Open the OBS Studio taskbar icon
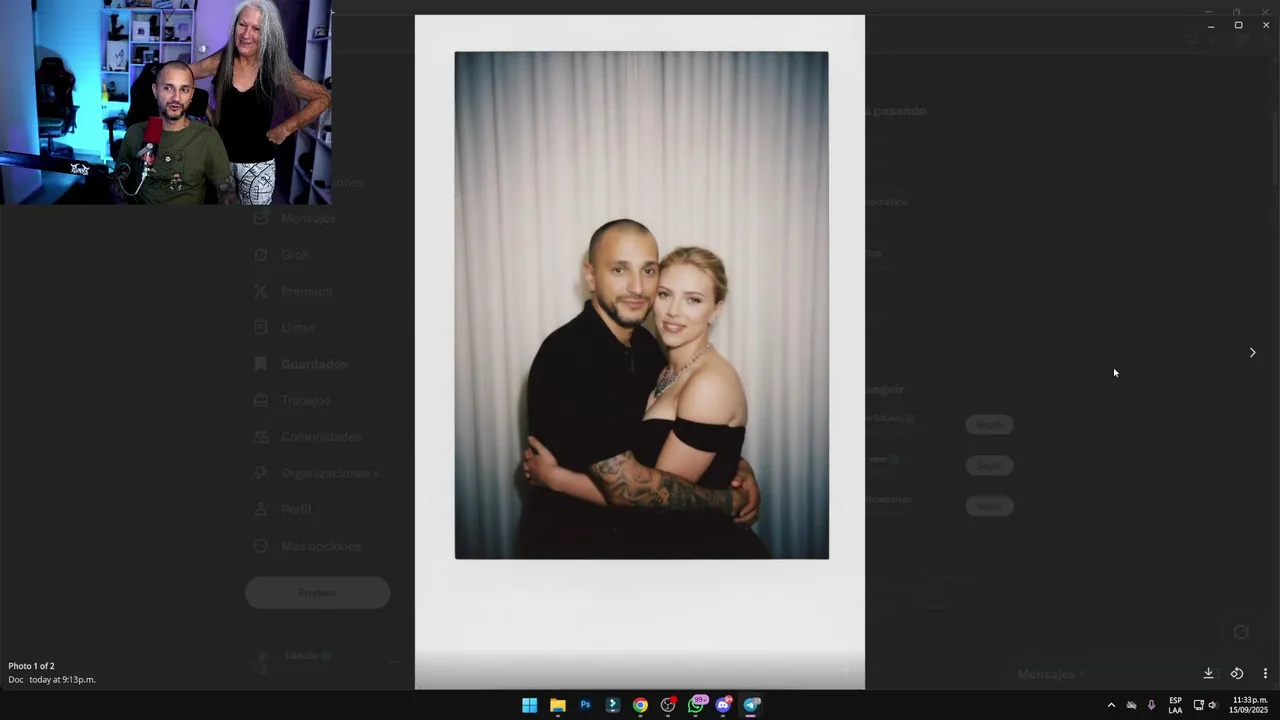The image size is (1280, 720). [x=668, y=705]
